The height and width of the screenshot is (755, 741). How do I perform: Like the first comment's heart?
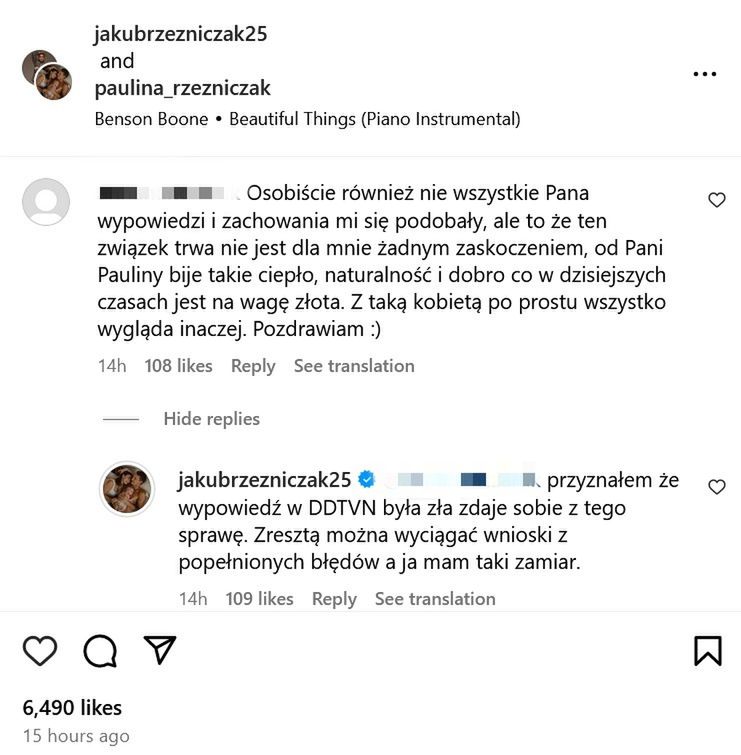coord(717,200)
